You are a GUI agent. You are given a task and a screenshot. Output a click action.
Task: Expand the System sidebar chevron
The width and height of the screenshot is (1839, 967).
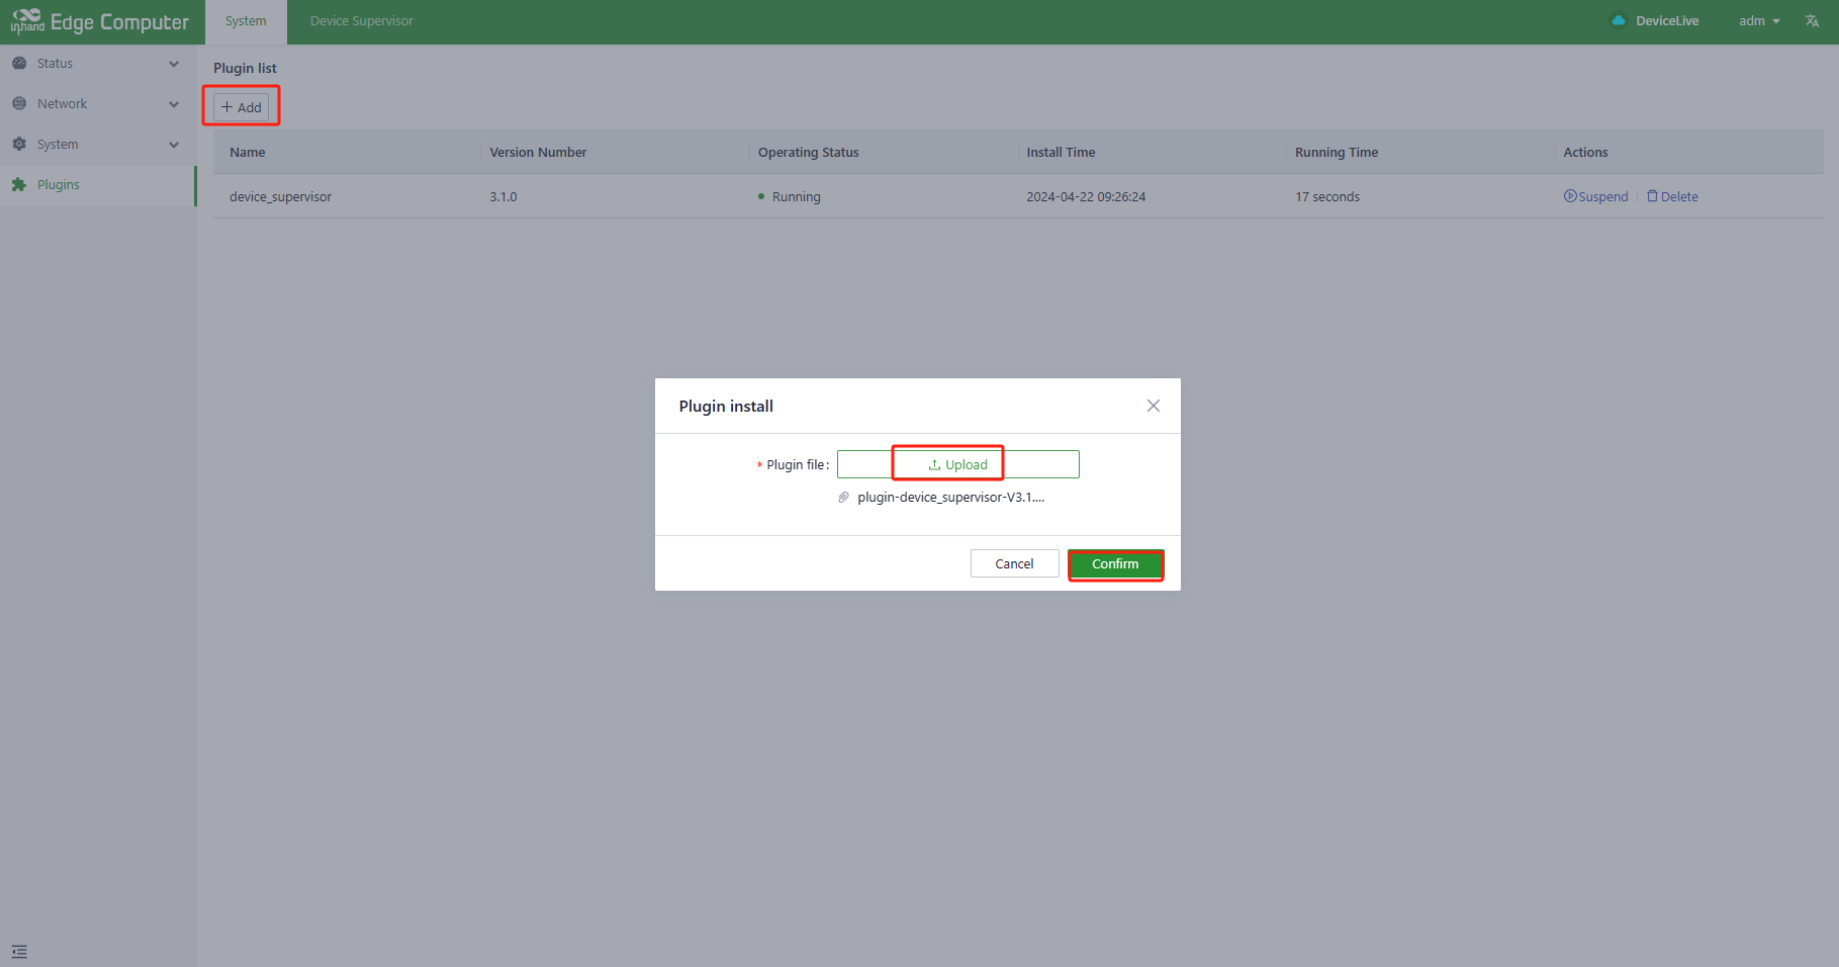tap(174, 145)
